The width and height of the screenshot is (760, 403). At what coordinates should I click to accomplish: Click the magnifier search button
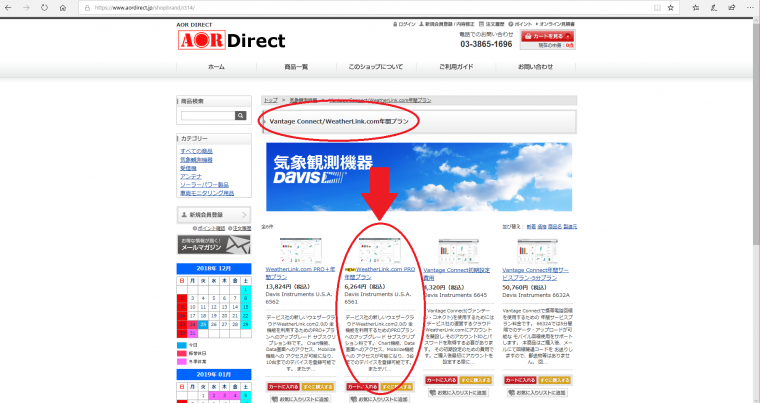coord(241,115)
